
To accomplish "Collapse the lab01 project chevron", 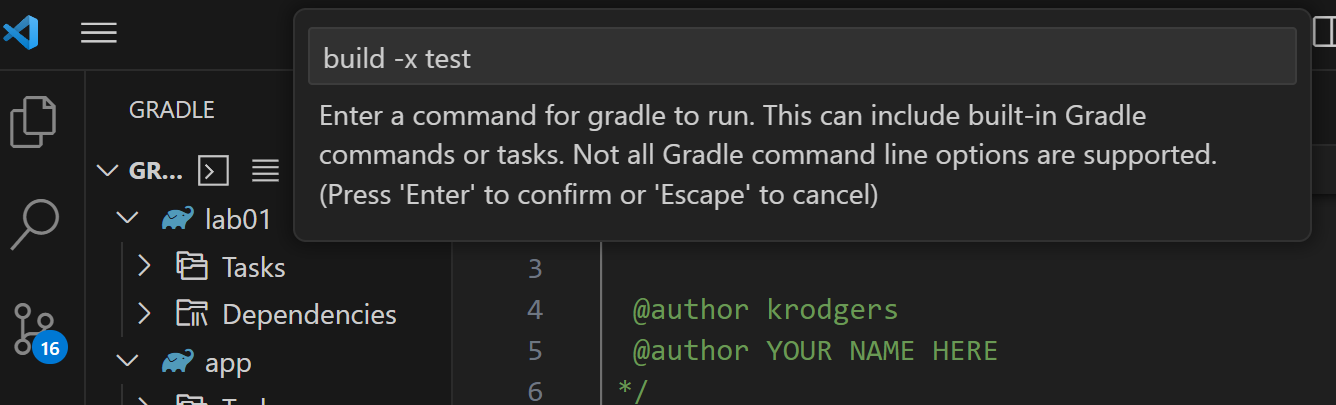I will tap(126, 219).
